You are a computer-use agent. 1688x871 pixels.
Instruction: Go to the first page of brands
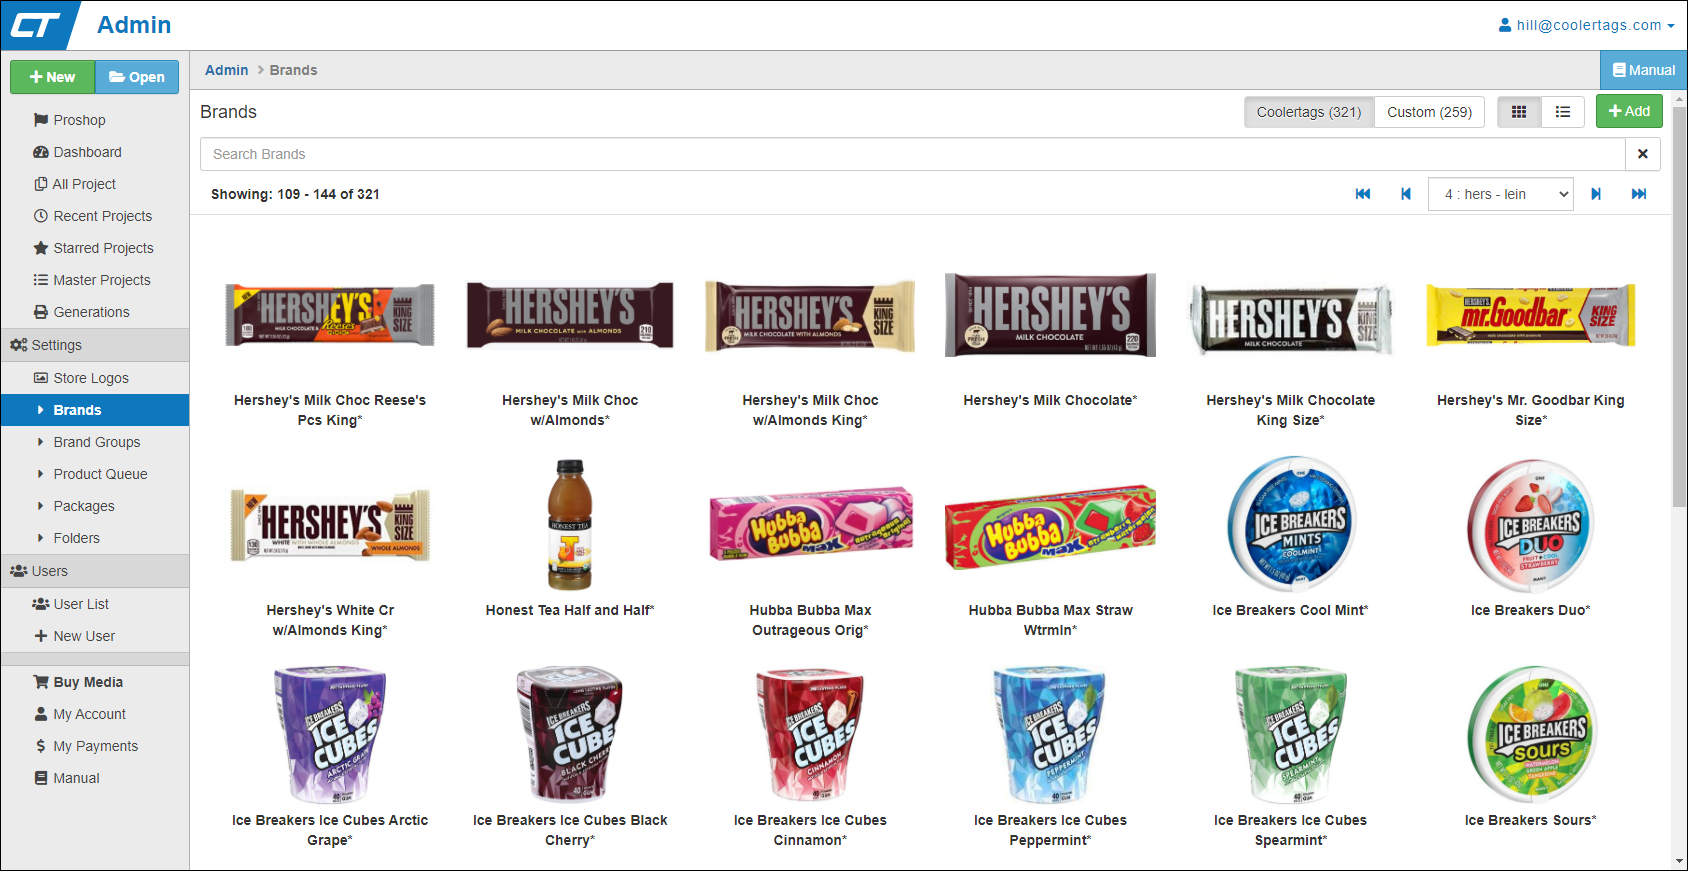[x=1362, y=194]
